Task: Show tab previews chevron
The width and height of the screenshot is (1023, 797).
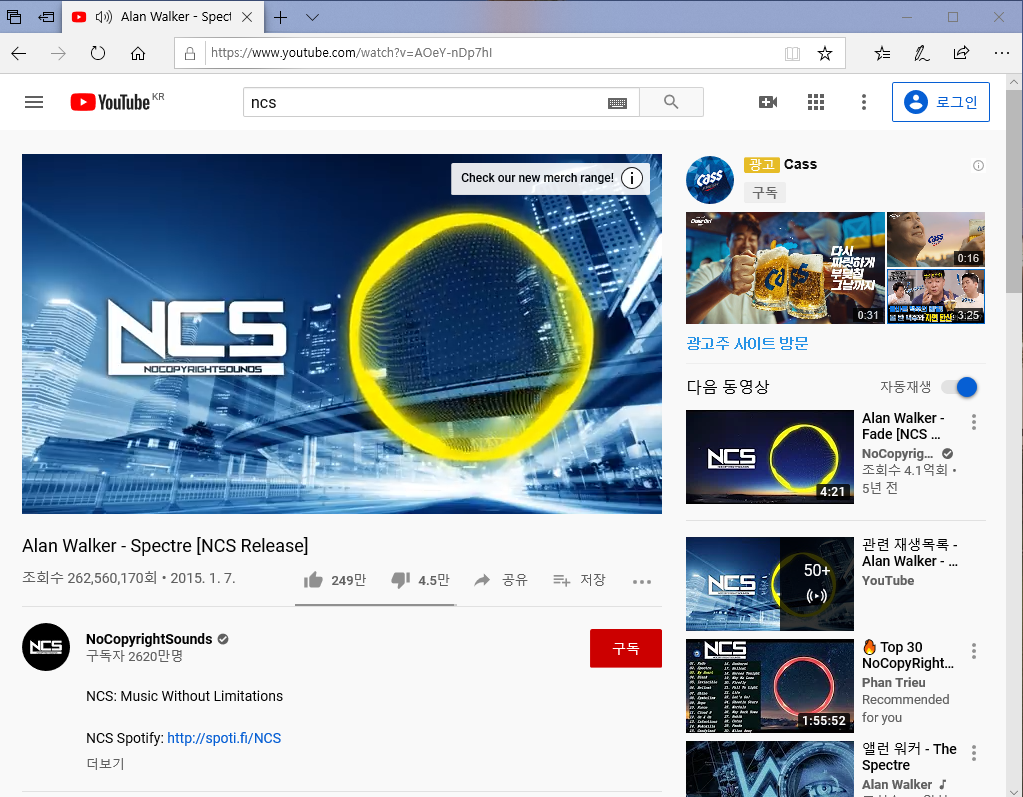Action: (x=313, y=18)
